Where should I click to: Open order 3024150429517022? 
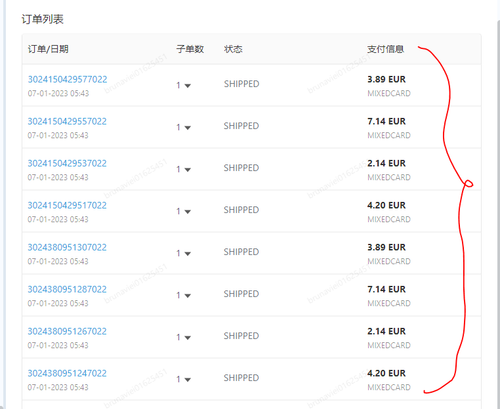67,205
